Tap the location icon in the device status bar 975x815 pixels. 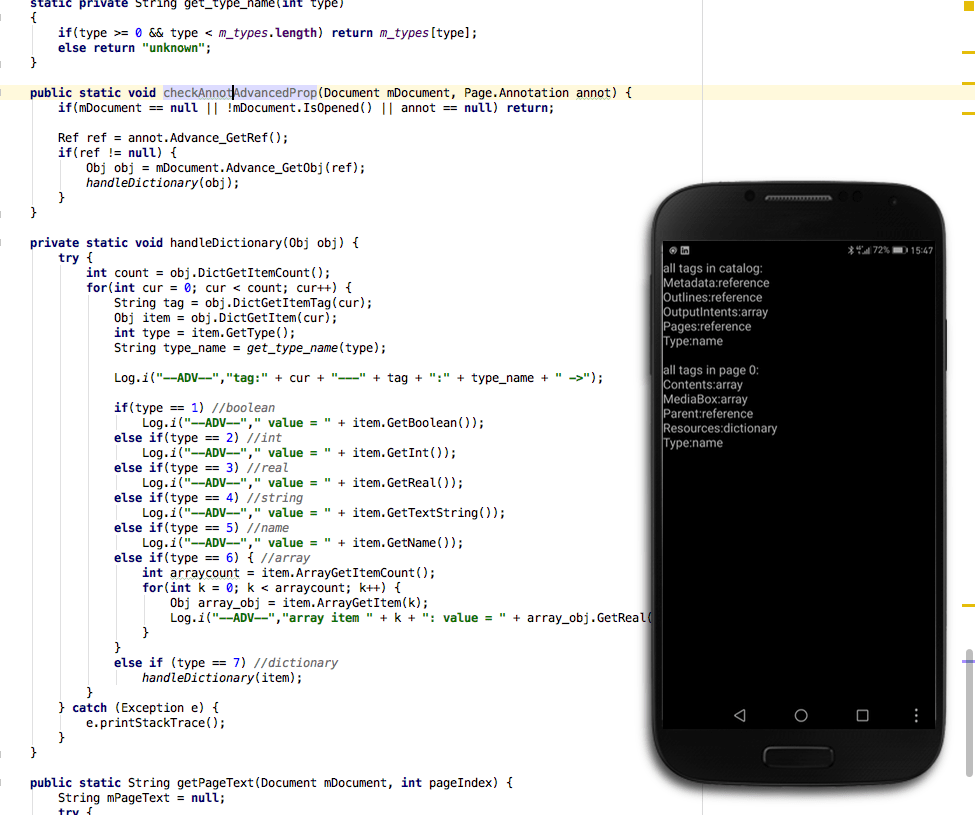[673, 250]
